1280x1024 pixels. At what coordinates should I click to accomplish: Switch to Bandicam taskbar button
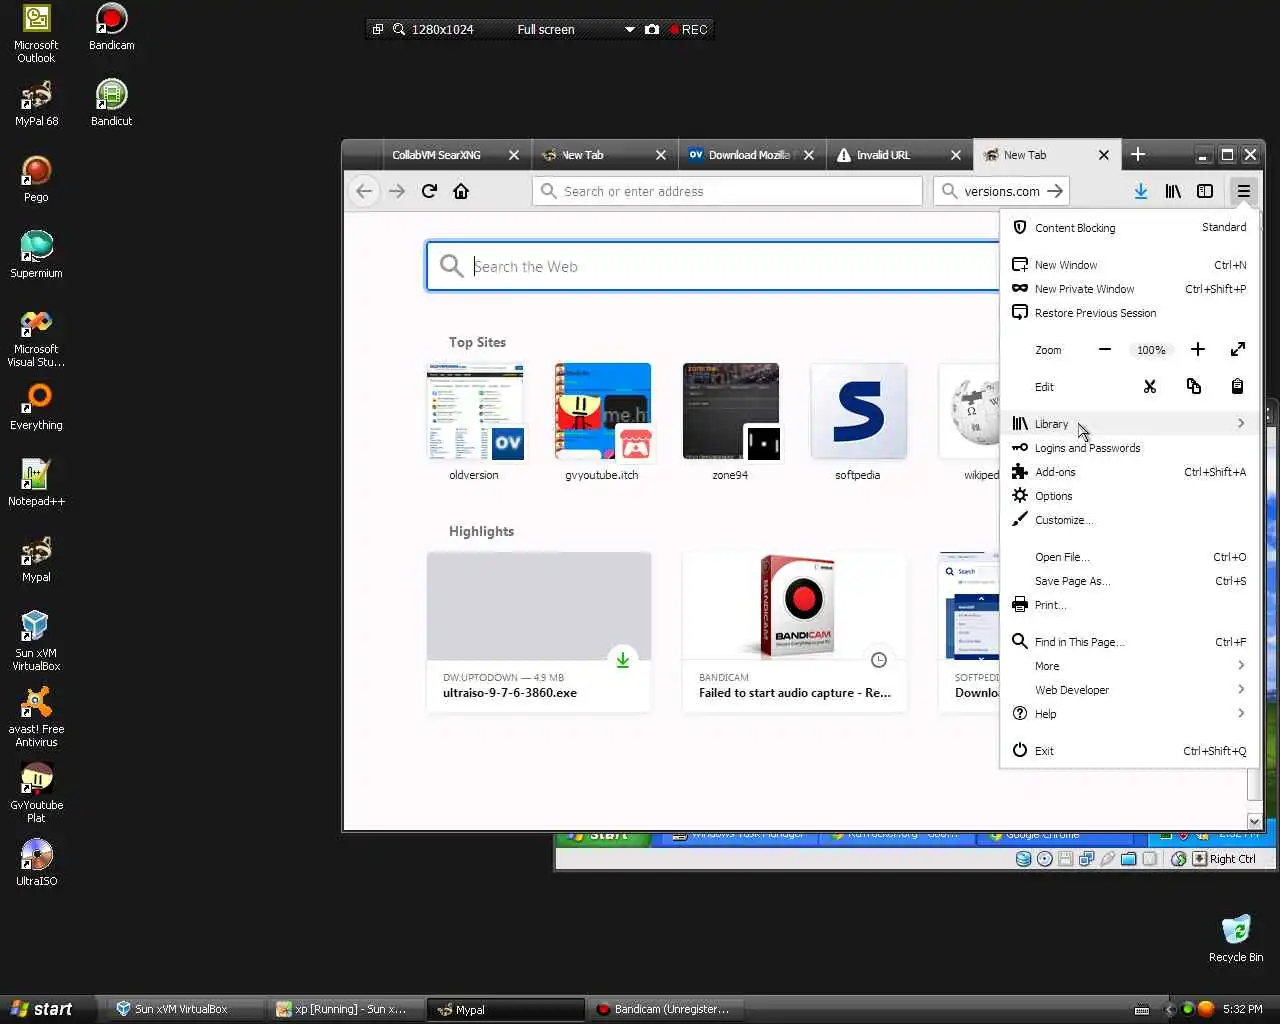click(x=665, y=1009)
